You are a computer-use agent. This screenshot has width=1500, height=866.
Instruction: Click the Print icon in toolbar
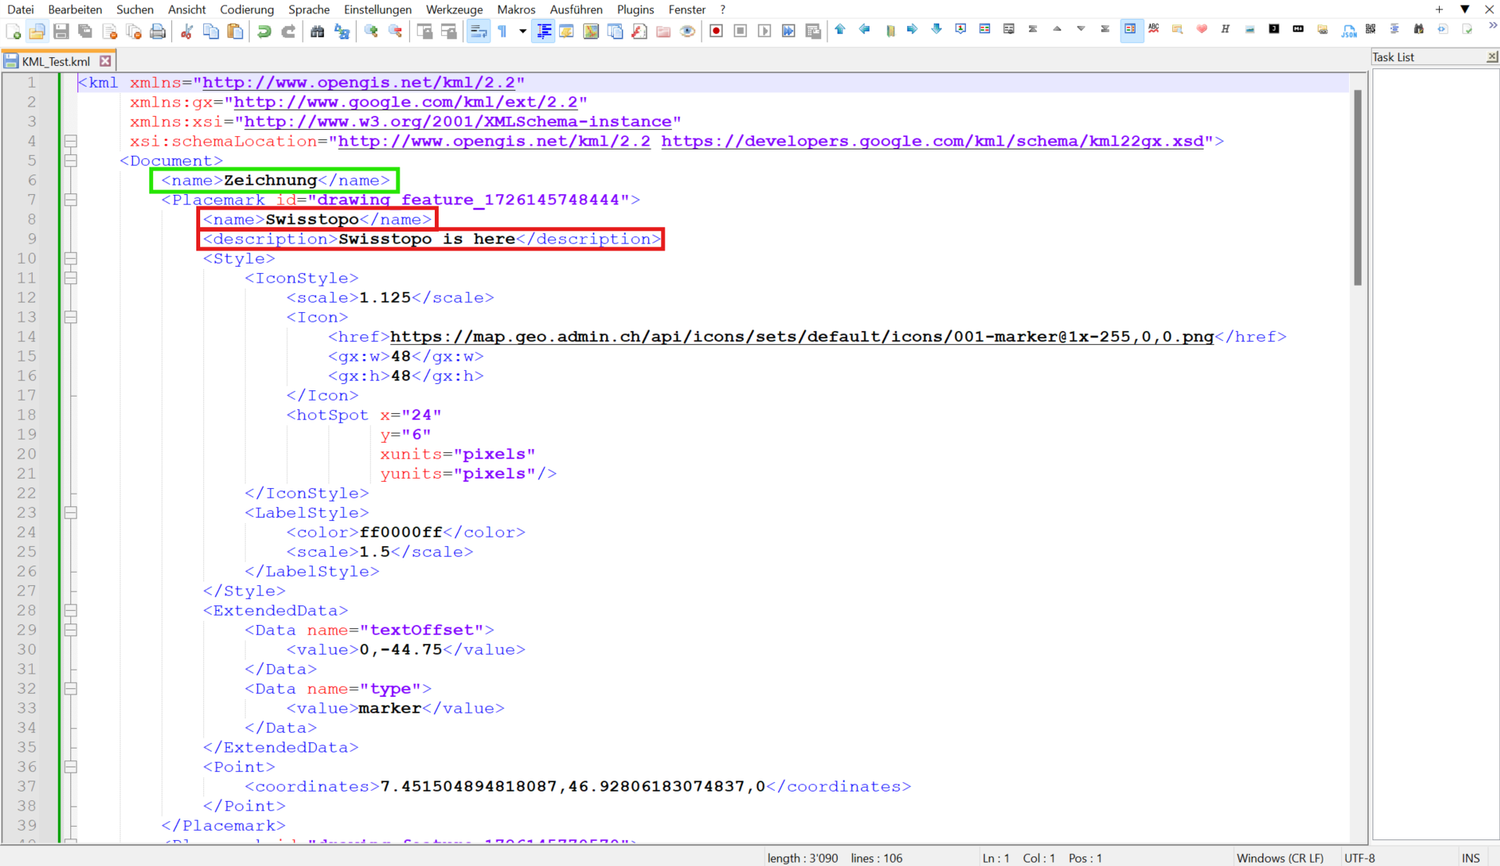158,32
